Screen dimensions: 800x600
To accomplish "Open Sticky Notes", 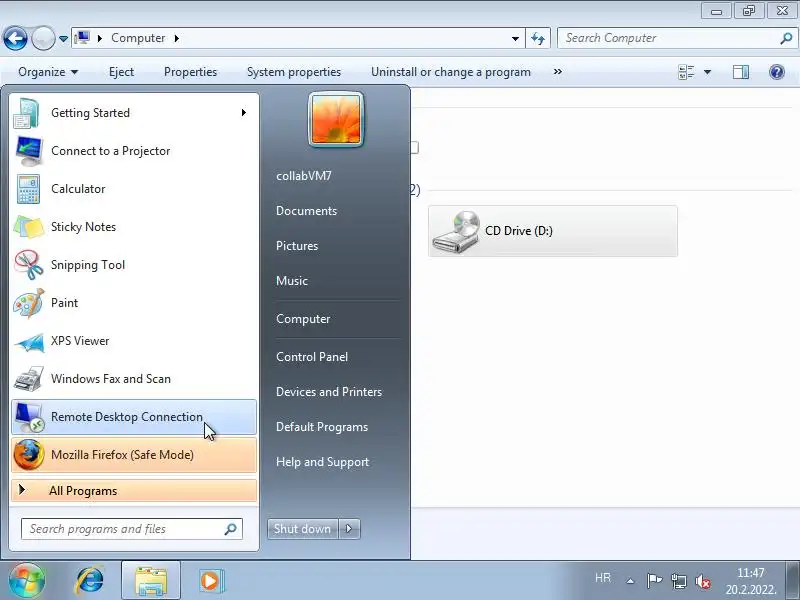I will tap(134, 227).
